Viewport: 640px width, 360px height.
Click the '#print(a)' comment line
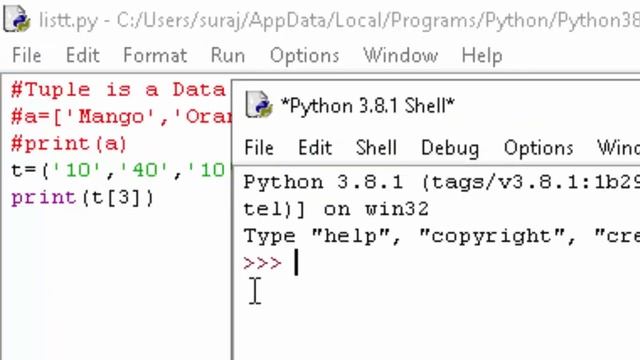pyautogui.click(x=69, y=144)
